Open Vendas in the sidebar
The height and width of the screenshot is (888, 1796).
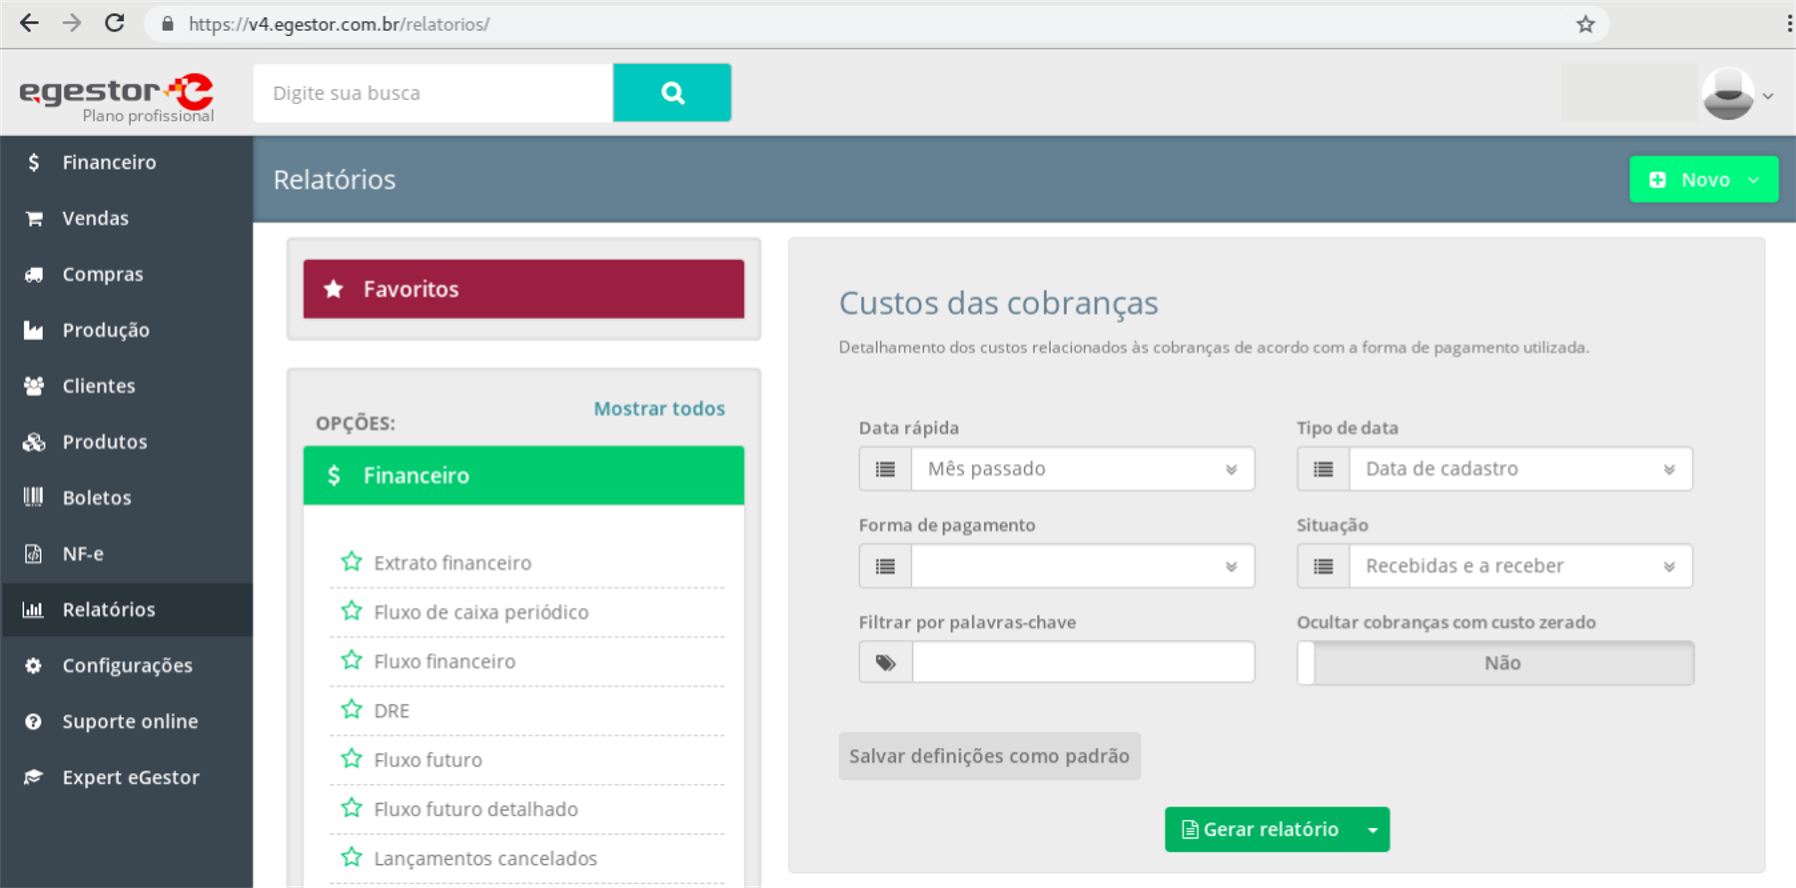coord(127,218)
